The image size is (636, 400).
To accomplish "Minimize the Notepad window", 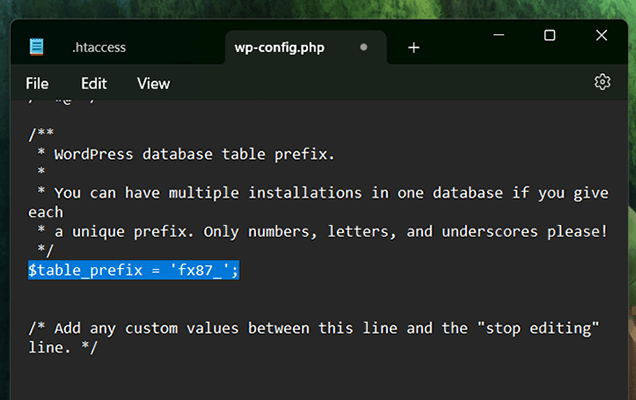I will click(x=497, y=35).
